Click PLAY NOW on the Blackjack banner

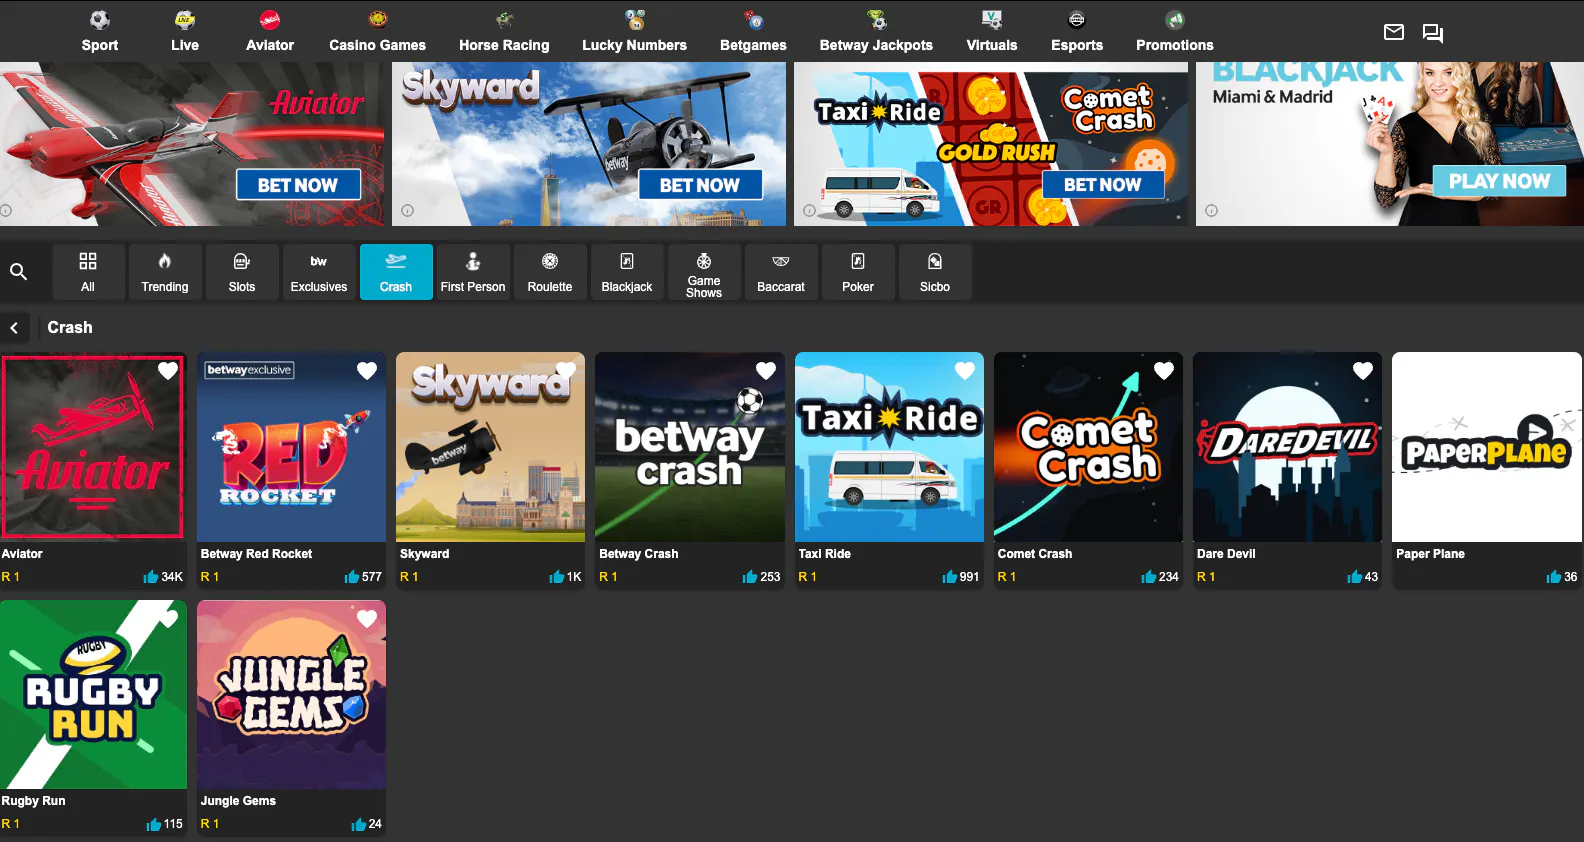coord(1499,181)
